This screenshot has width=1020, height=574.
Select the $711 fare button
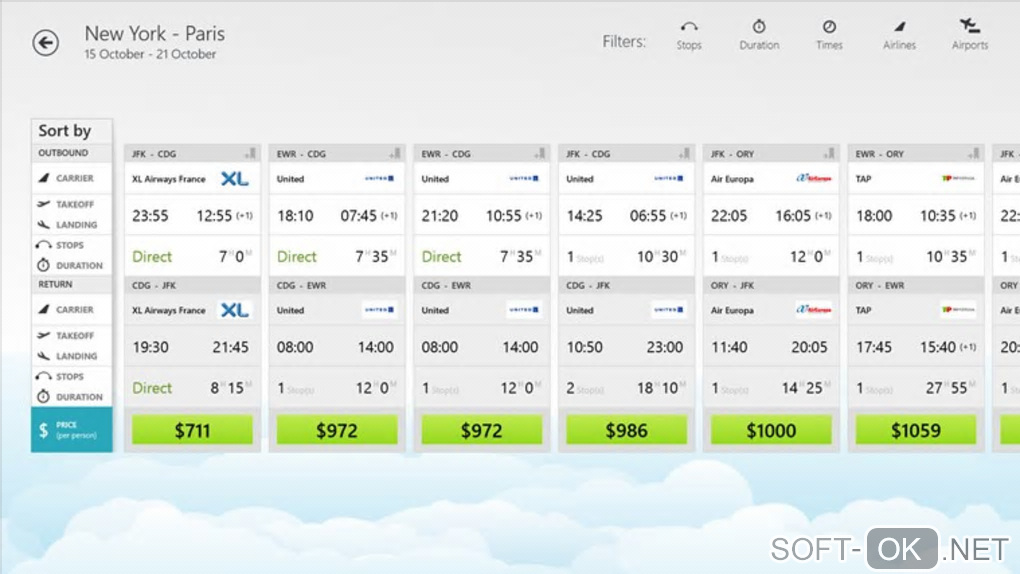193,430
